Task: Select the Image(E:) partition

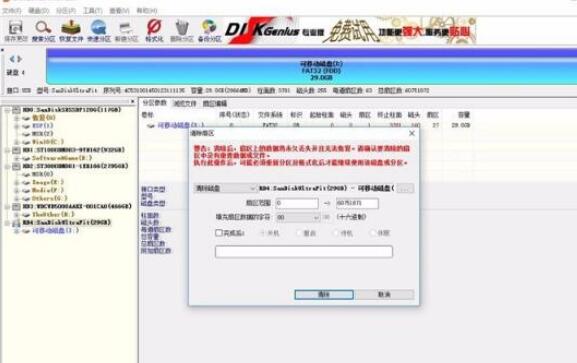Action: [x=48, y=182]
